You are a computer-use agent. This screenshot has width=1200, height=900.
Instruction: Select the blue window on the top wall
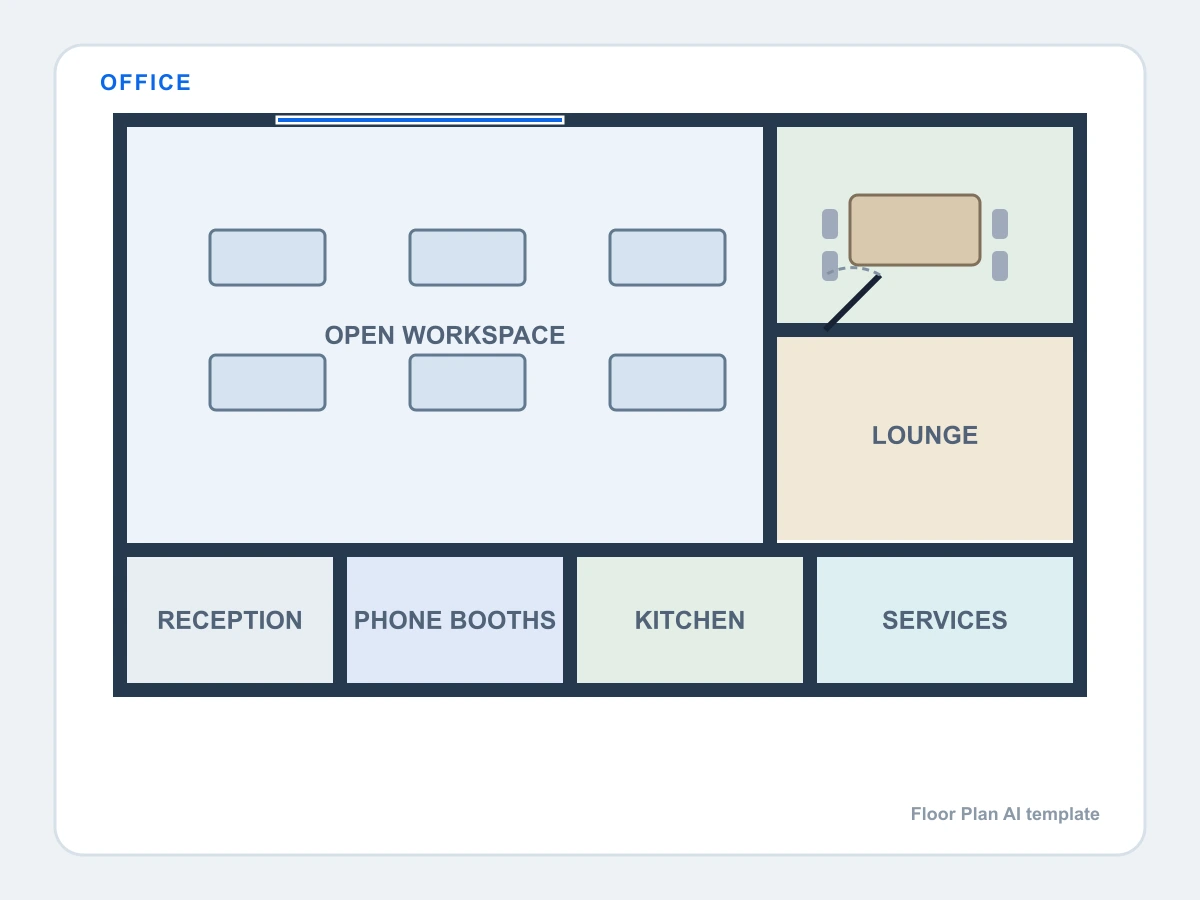pos(420,120)
